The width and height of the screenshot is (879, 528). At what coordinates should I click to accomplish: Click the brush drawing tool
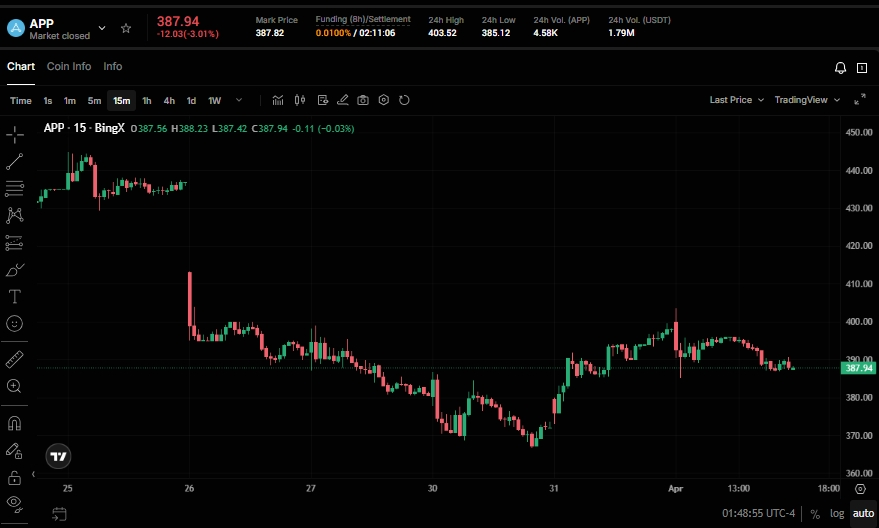pos(15,270)
